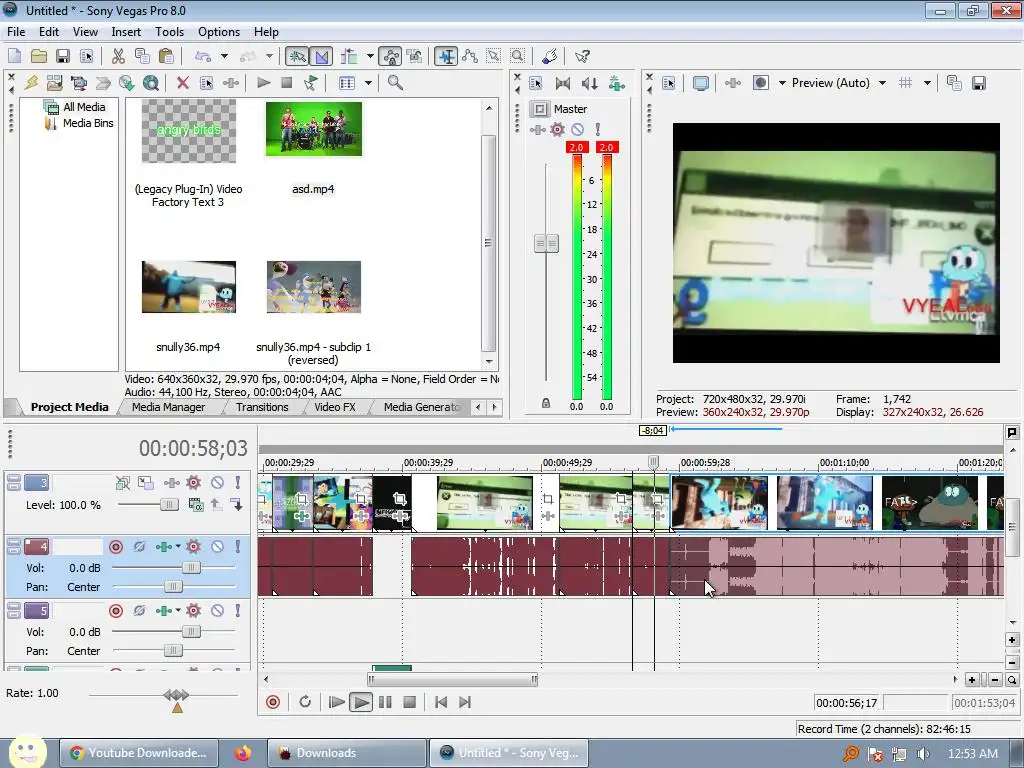Remove selected media with the red X
The height and width of the screenshot is (768, 1024).
tap(183, 83)
